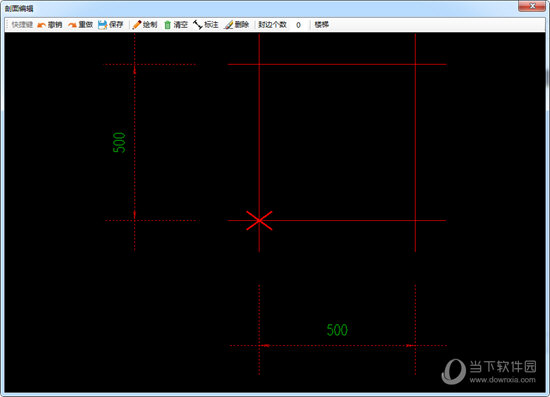Screen dimensions: 550x397
Task: Click the 楼梯 toolbar button
Action: (x=322, y=25)
